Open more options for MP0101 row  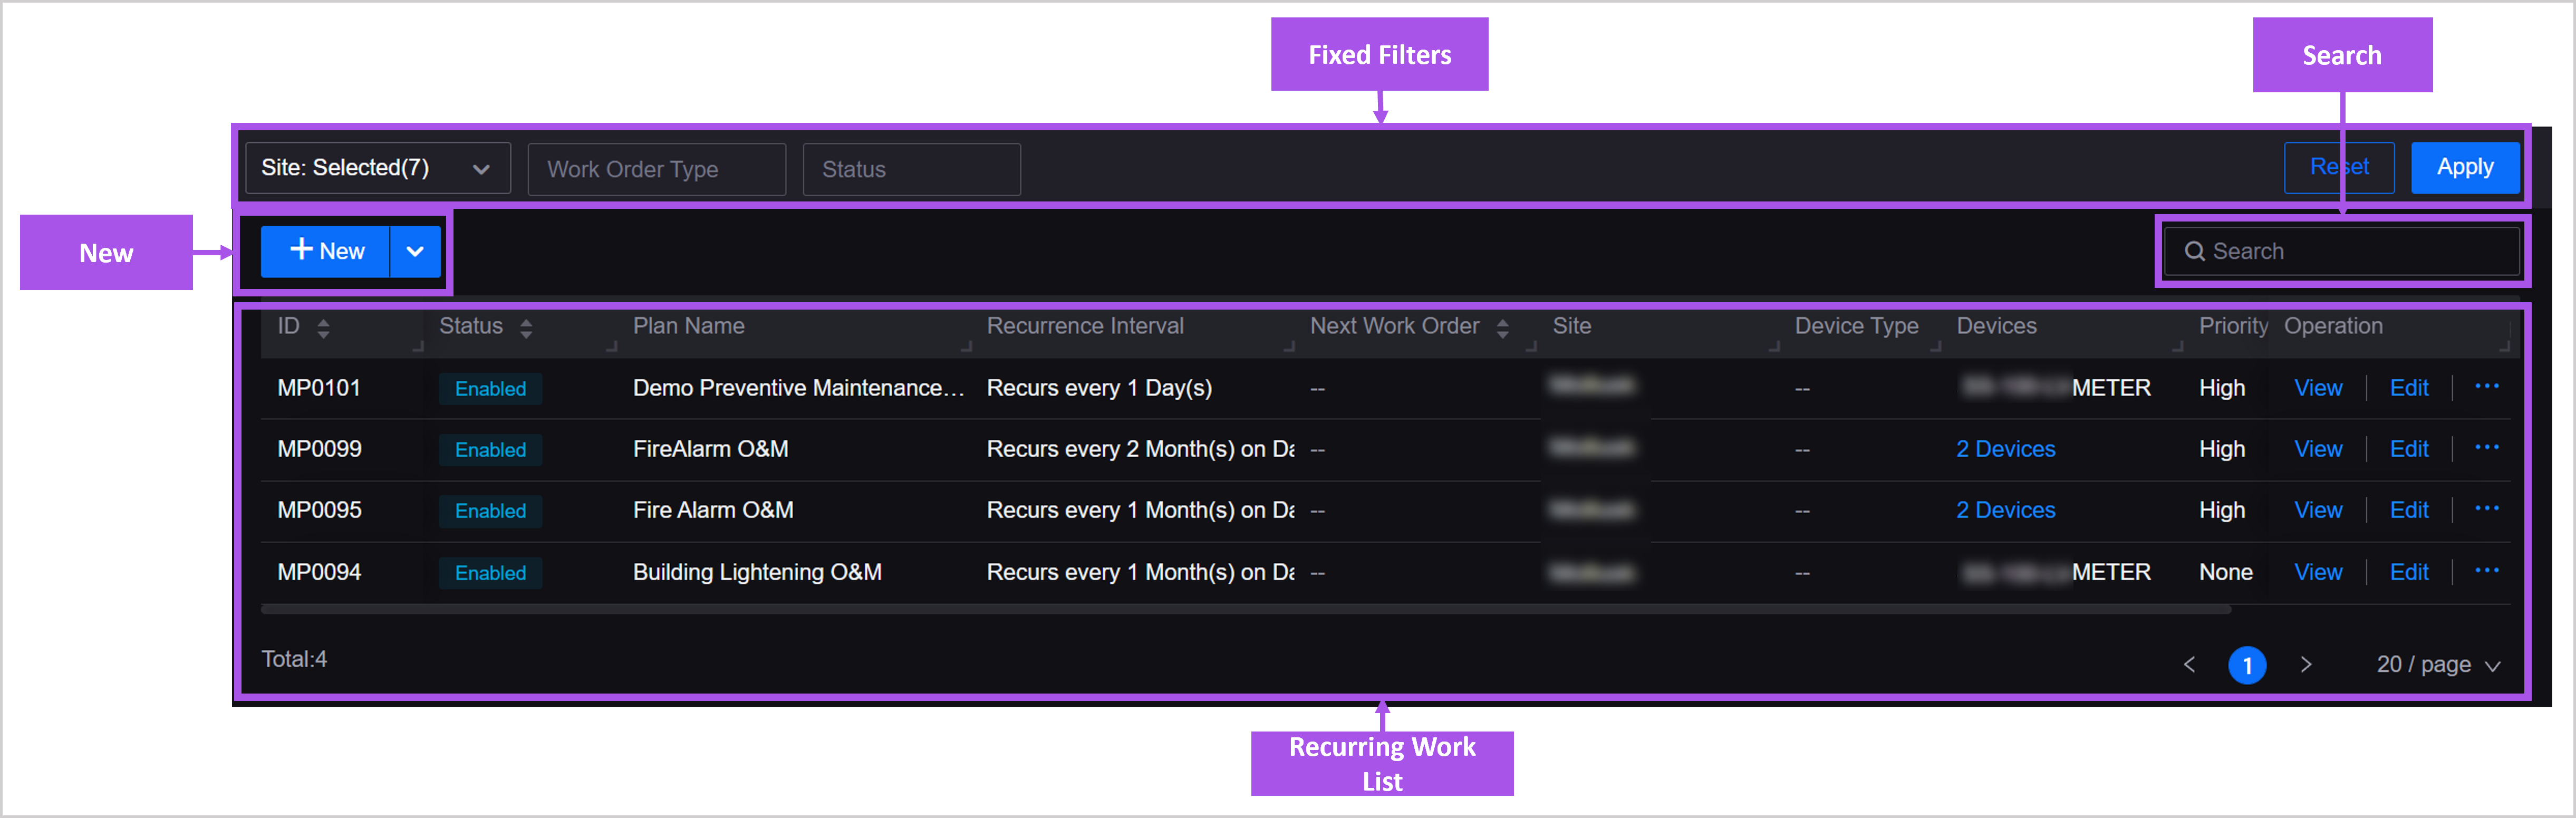[2486, 387]
